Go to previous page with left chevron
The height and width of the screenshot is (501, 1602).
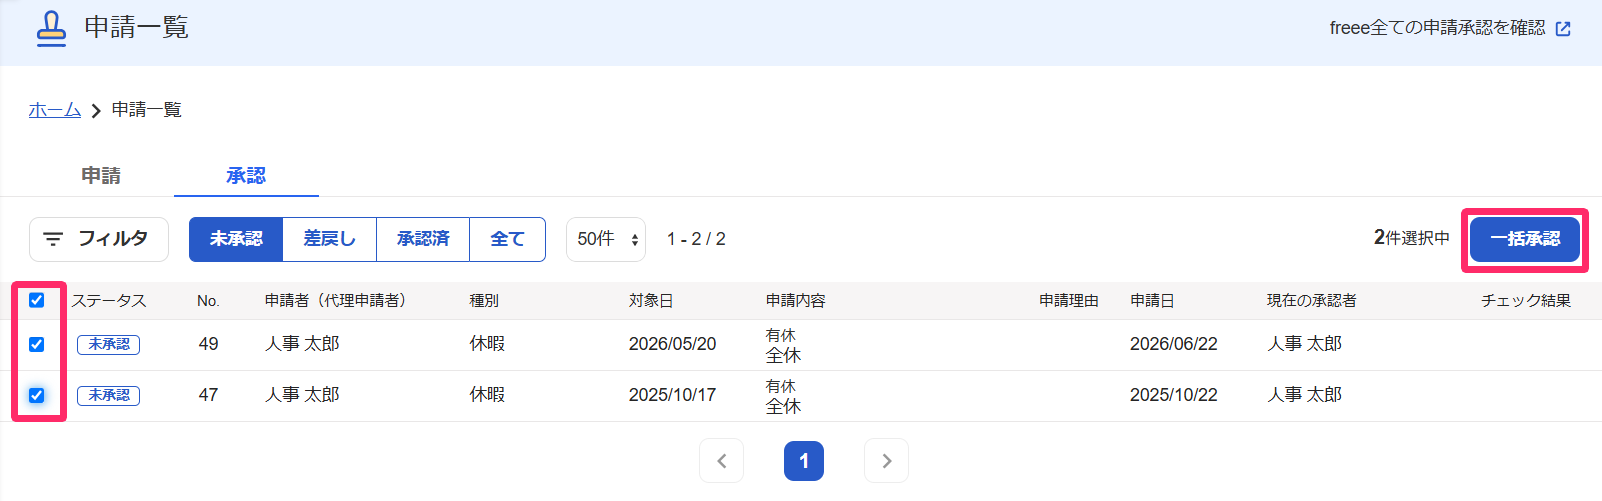click(722, 461)
